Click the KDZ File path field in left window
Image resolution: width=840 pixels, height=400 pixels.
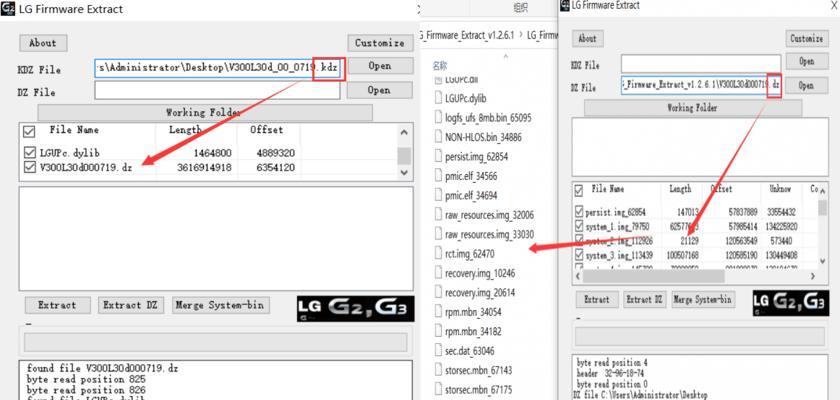218,68
